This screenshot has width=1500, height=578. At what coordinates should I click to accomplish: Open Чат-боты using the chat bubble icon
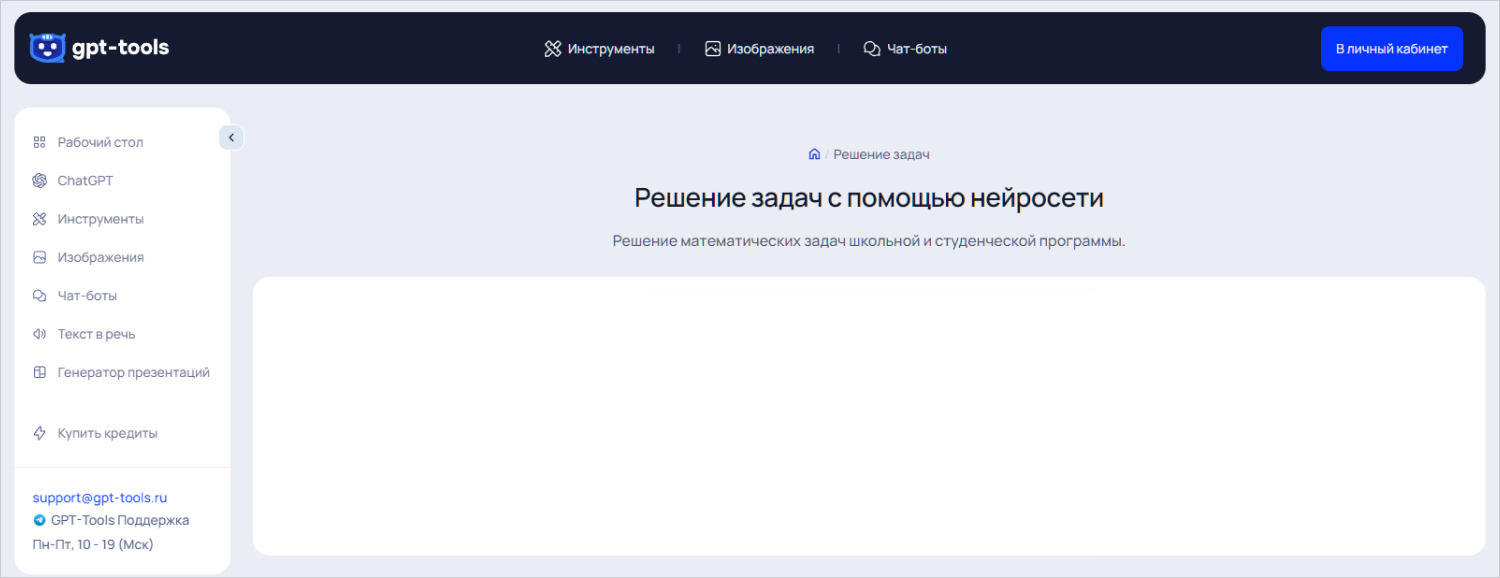[40, 295]
